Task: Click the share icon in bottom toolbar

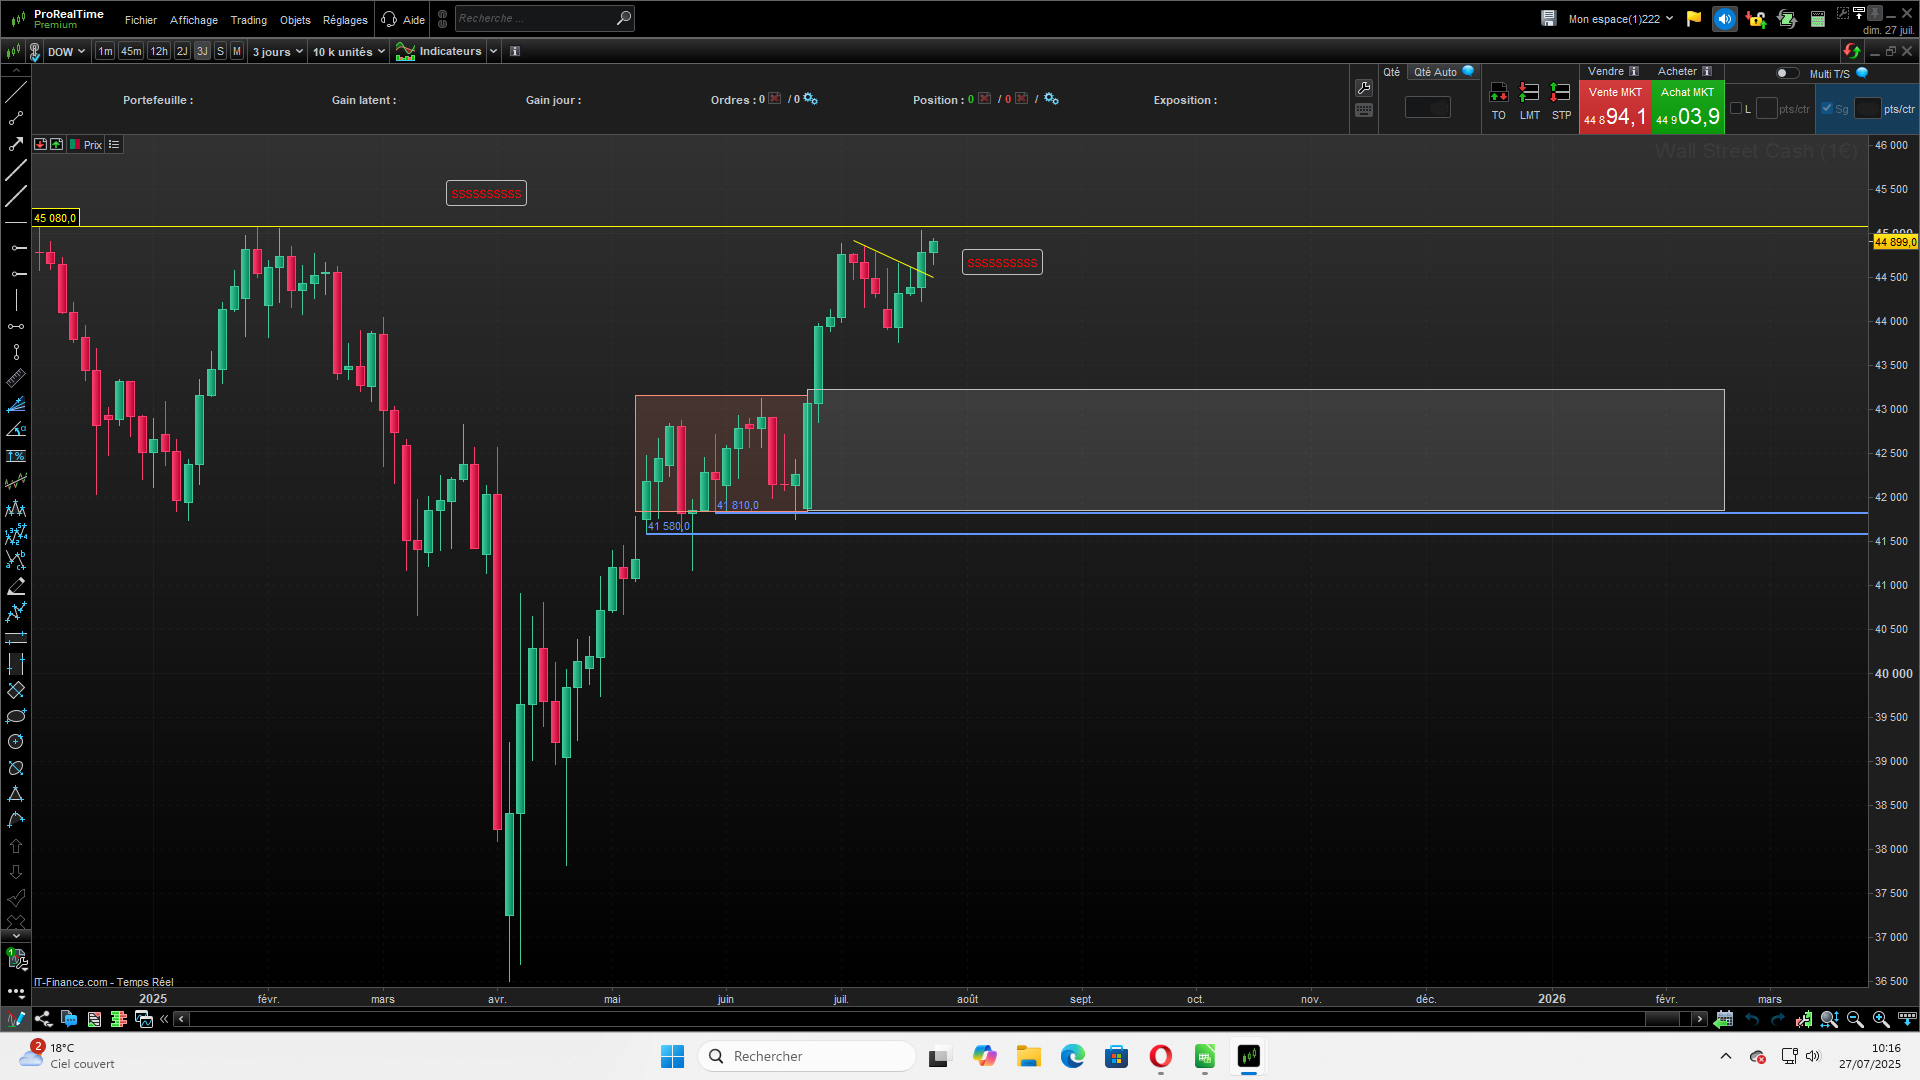Action: tap(43, 1019)
